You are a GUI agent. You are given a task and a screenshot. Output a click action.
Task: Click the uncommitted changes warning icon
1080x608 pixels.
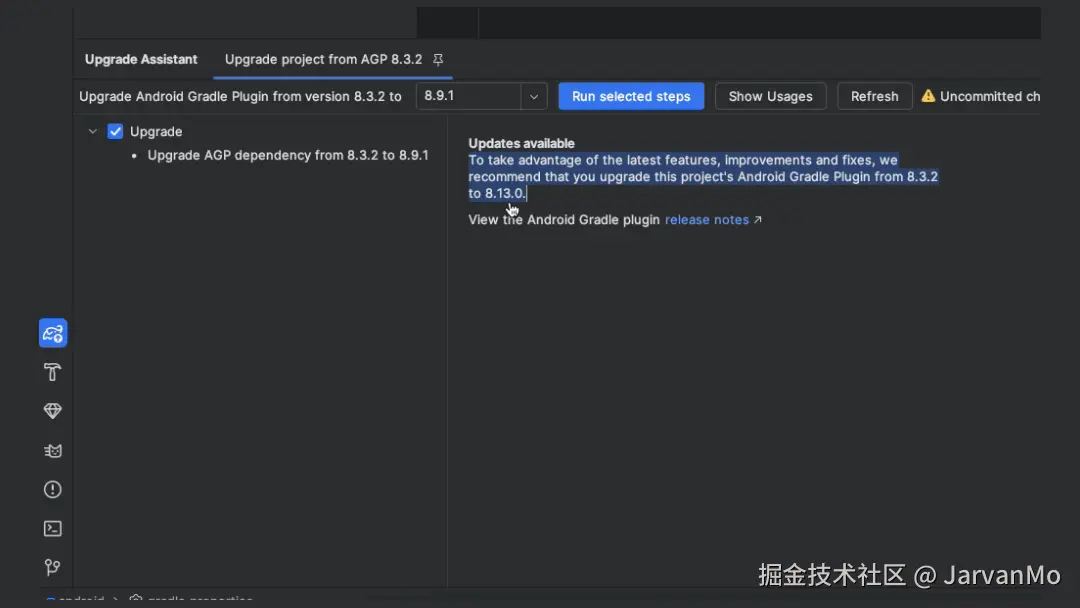pyautogui.click(x=928, y=96)
